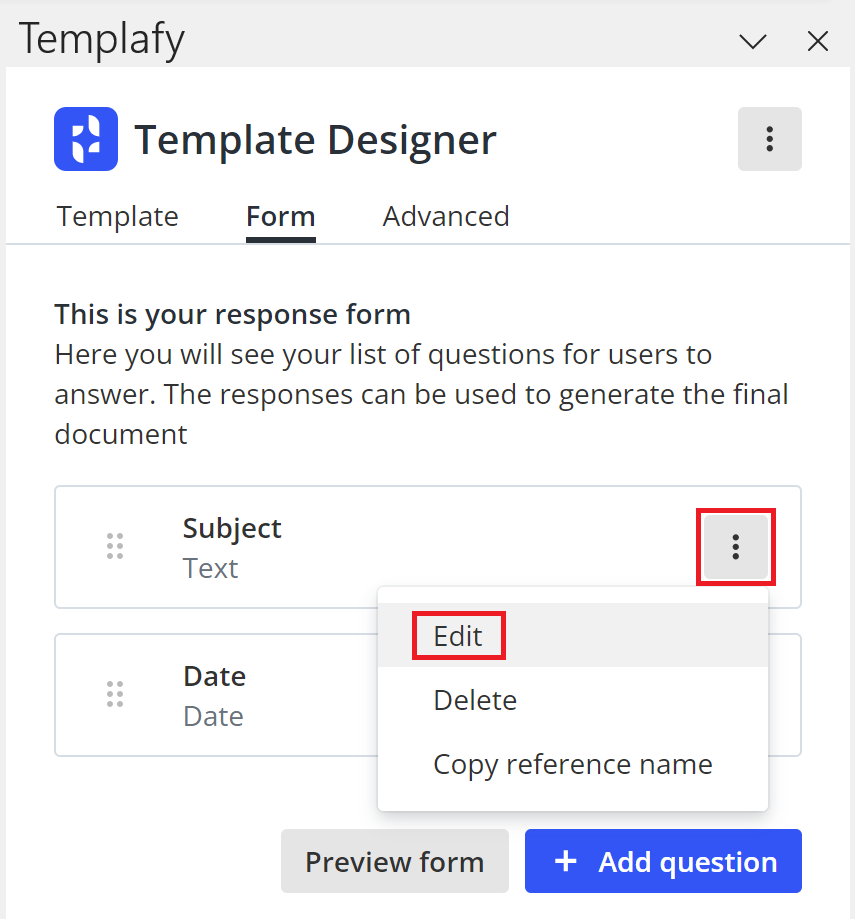Open the Advanced tab

446,216
